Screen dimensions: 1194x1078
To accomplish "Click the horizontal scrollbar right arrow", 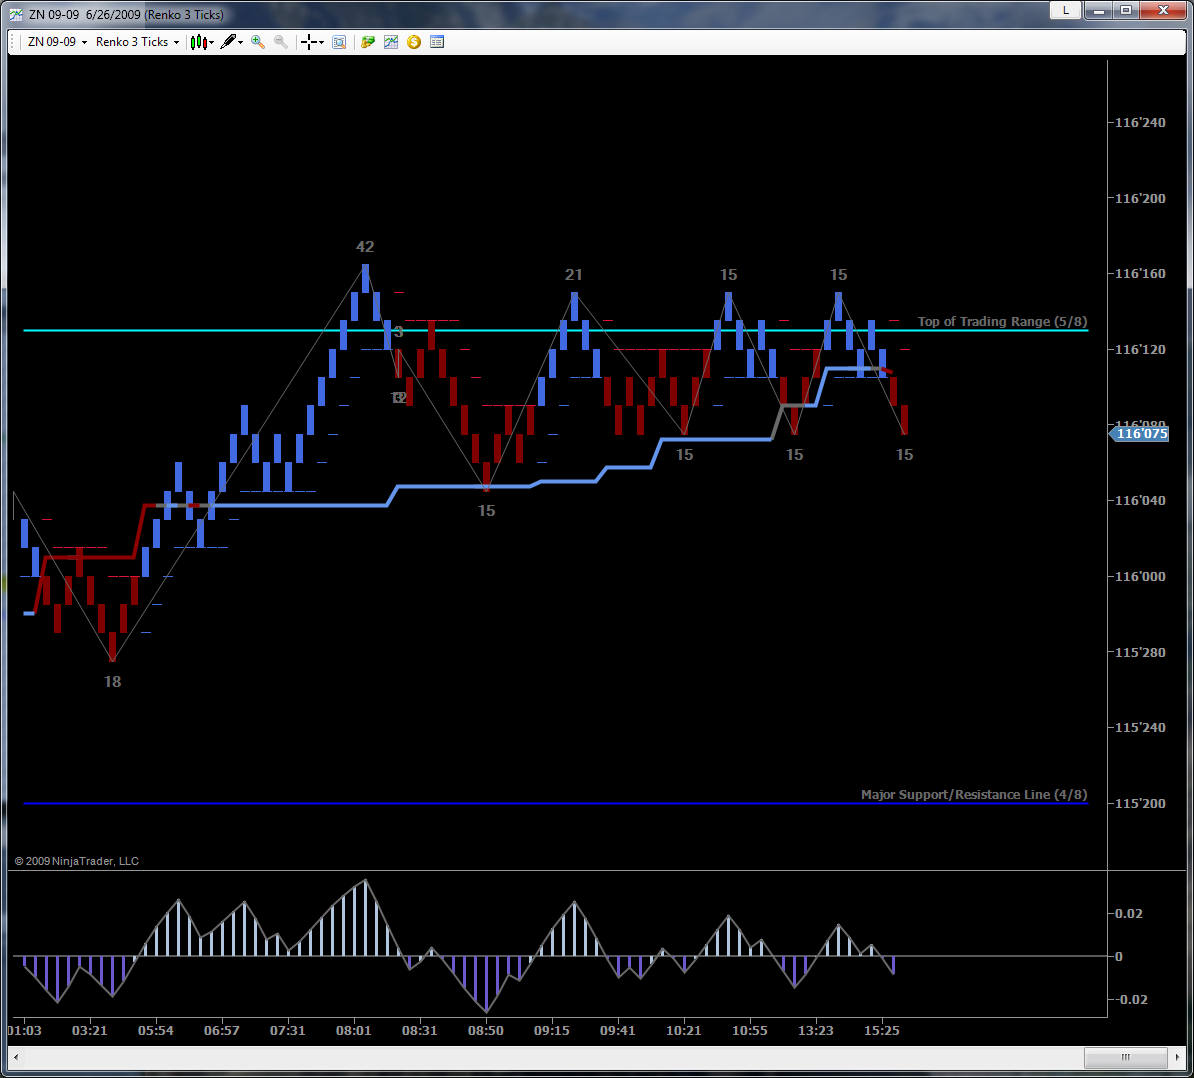I will point(1178,1057).
